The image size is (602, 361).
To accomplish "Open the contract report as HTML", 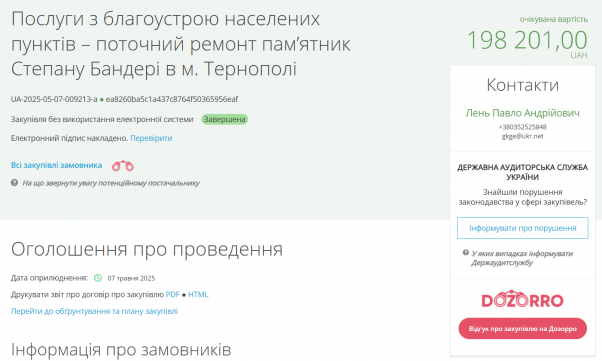I will coord(198,295).
